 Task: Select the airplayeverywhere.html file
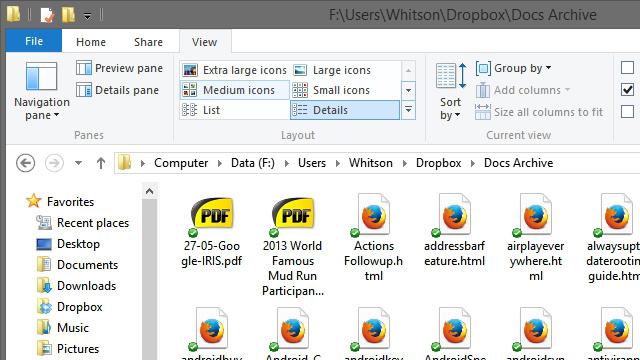pos(536,238)
